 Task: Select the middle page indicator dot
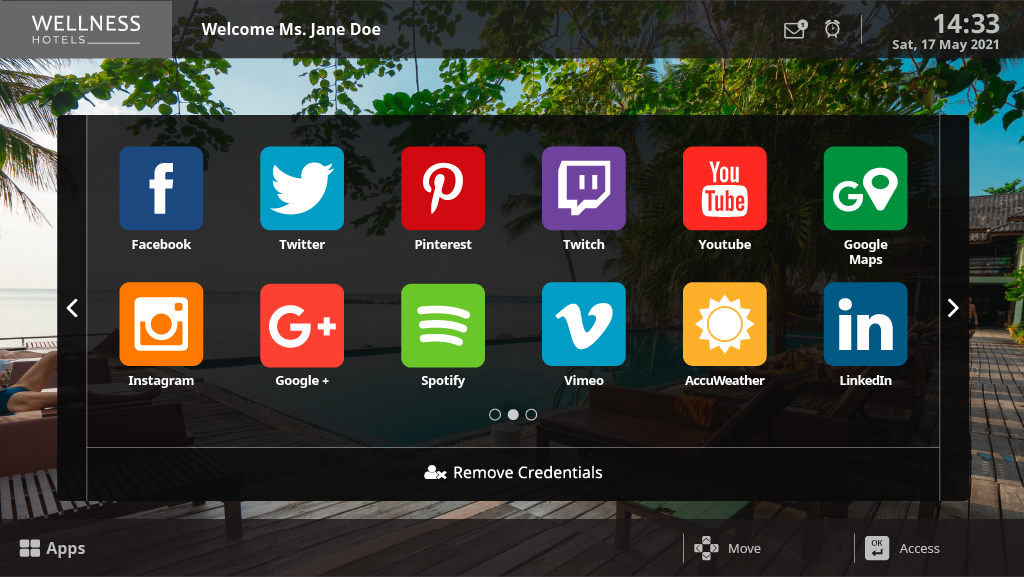pos(513,414)
